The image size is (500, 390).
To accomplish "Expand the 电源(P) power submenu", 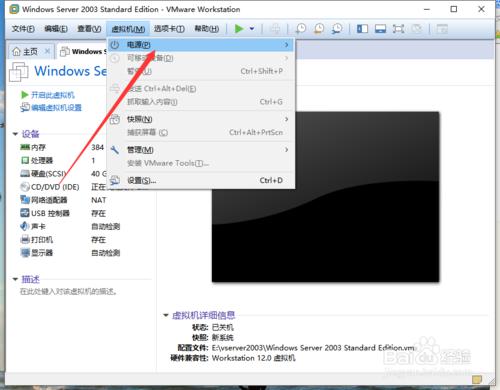I will (x=201, y=45).
